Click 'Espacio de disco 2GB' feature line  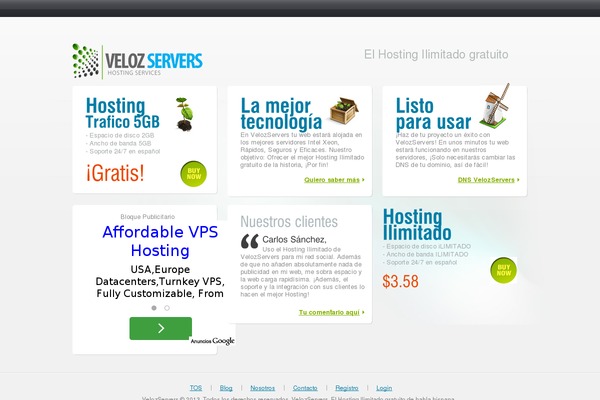pos(120,136)
